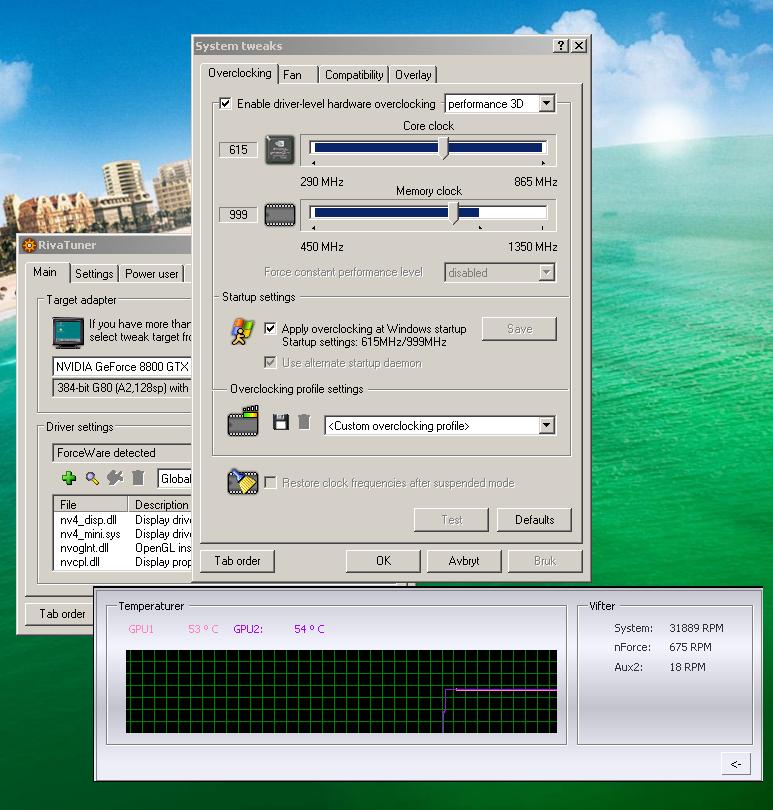The height and width of the screenshot is (810, 773).
Task: Click the Bruk apply button
Action: click(x=545, y=561)
